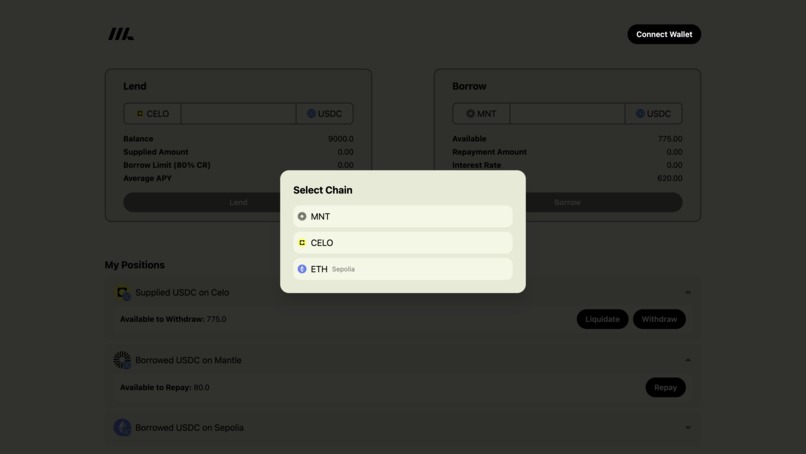806x454 pixels.
Task: Click the USDC coin icon in Borrow panel
Action: (640, 114)
